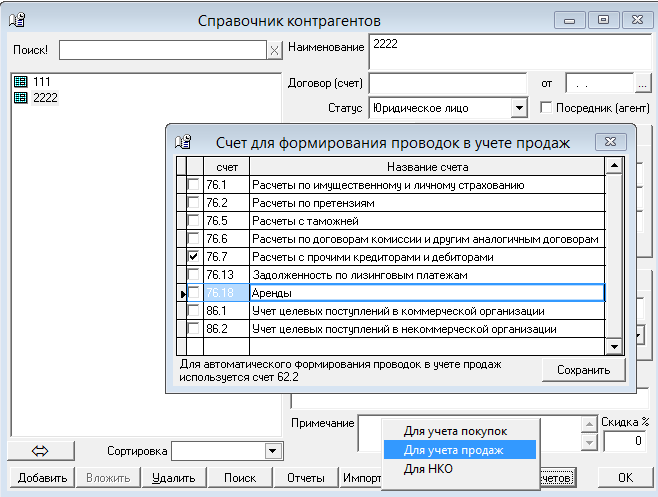
Task: Tick the checkbox for account 76.18 Аренды
Action: click(193, 293)
